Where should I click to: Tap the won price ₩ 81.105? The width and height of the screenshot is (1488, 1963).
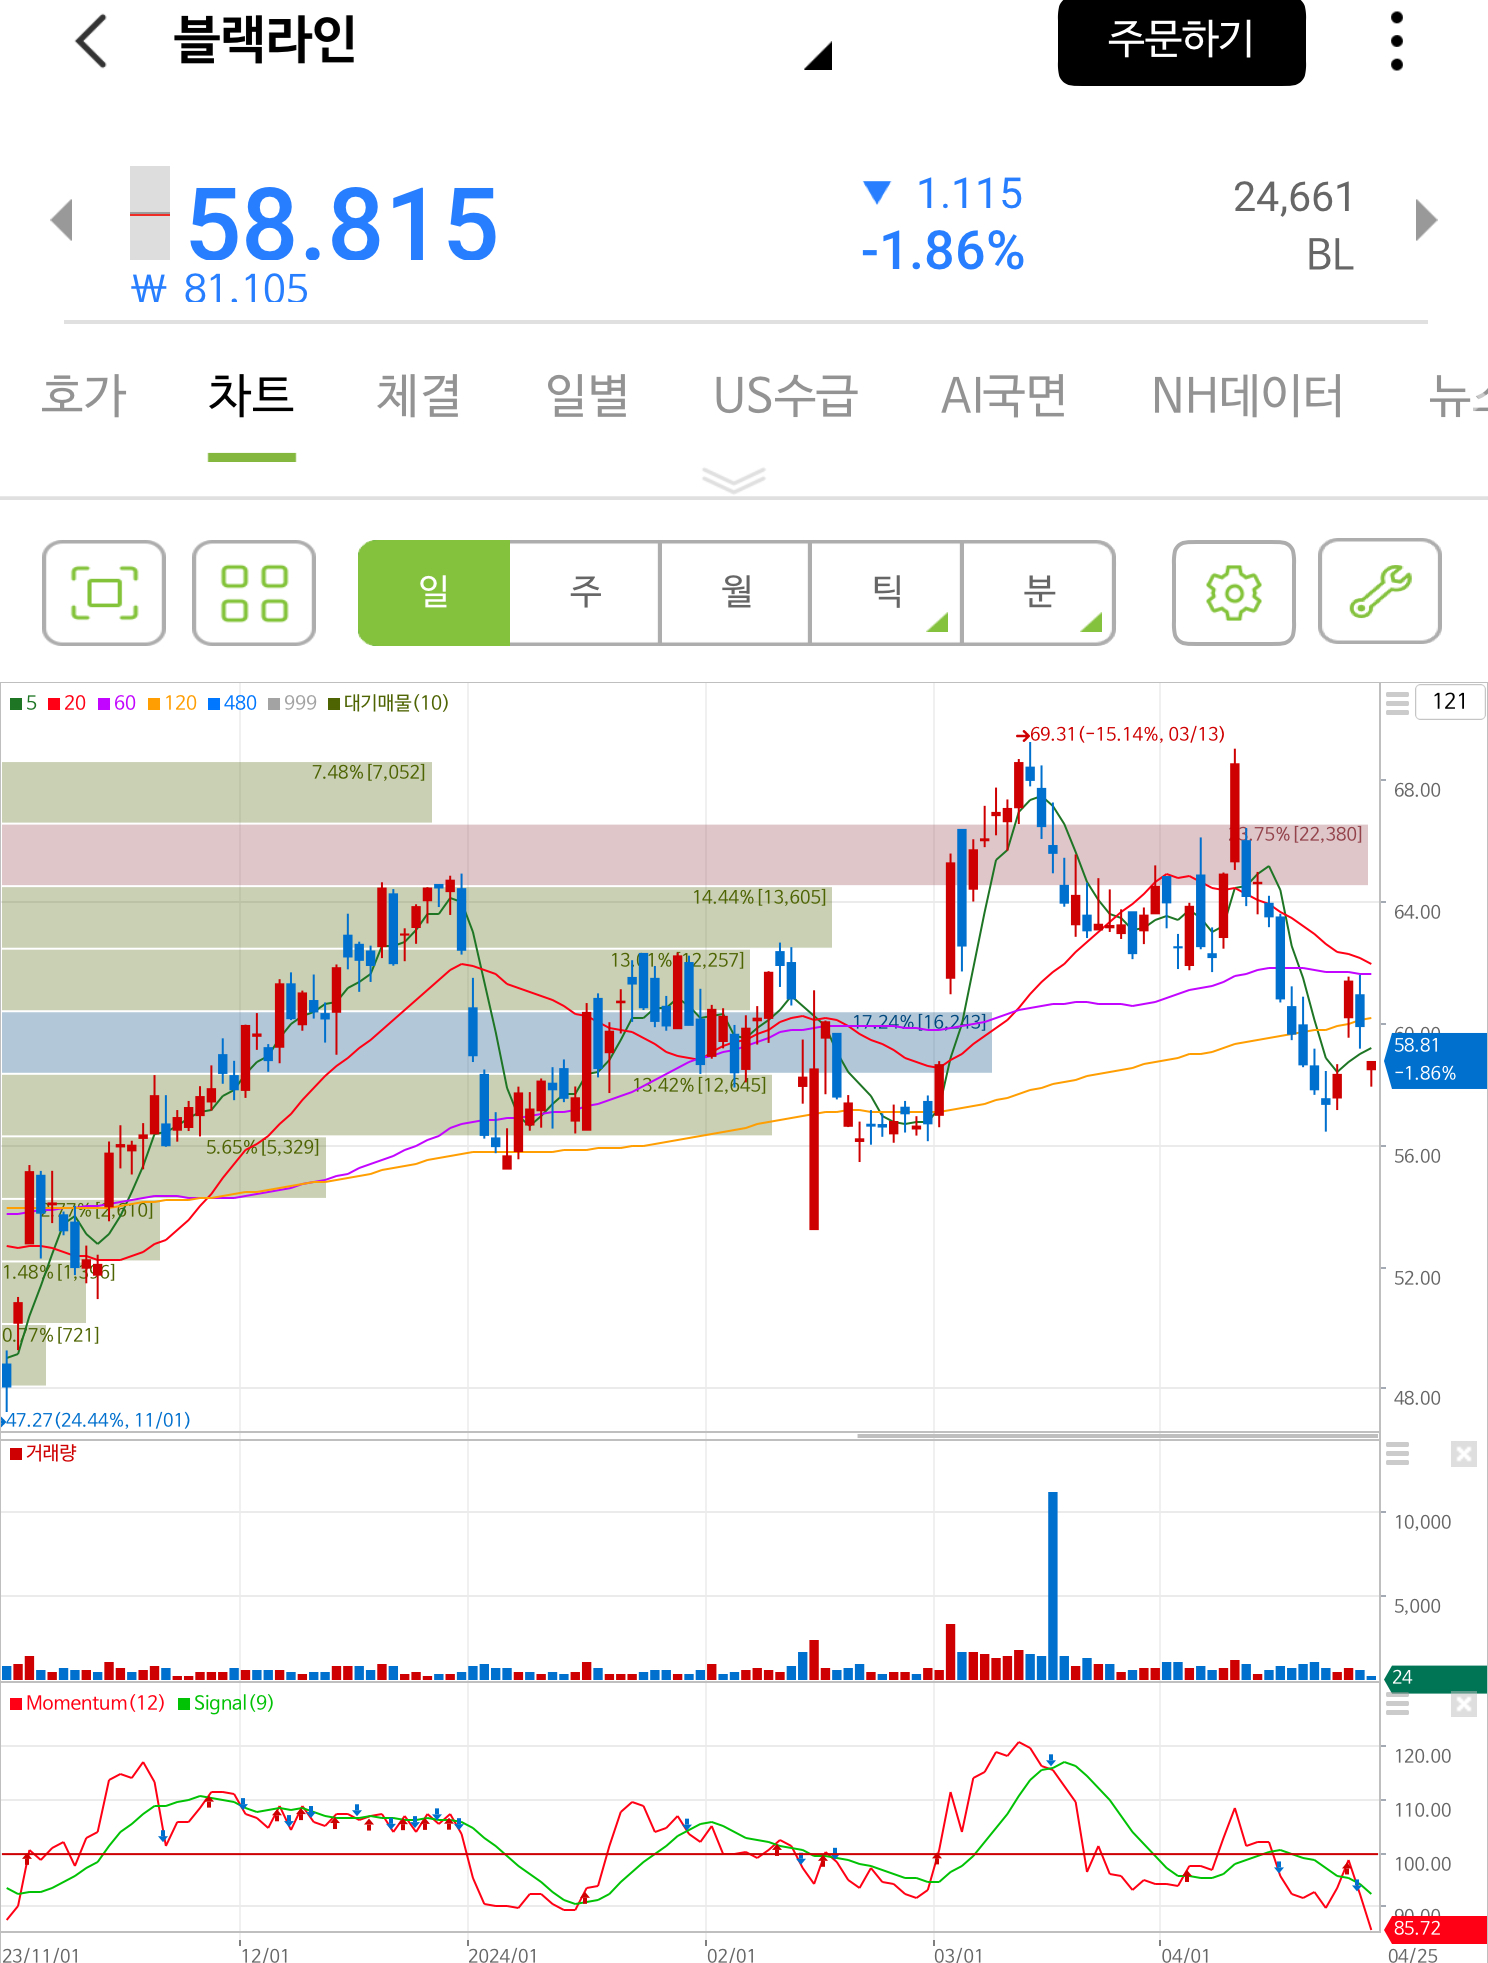click(x=220, y=289)
